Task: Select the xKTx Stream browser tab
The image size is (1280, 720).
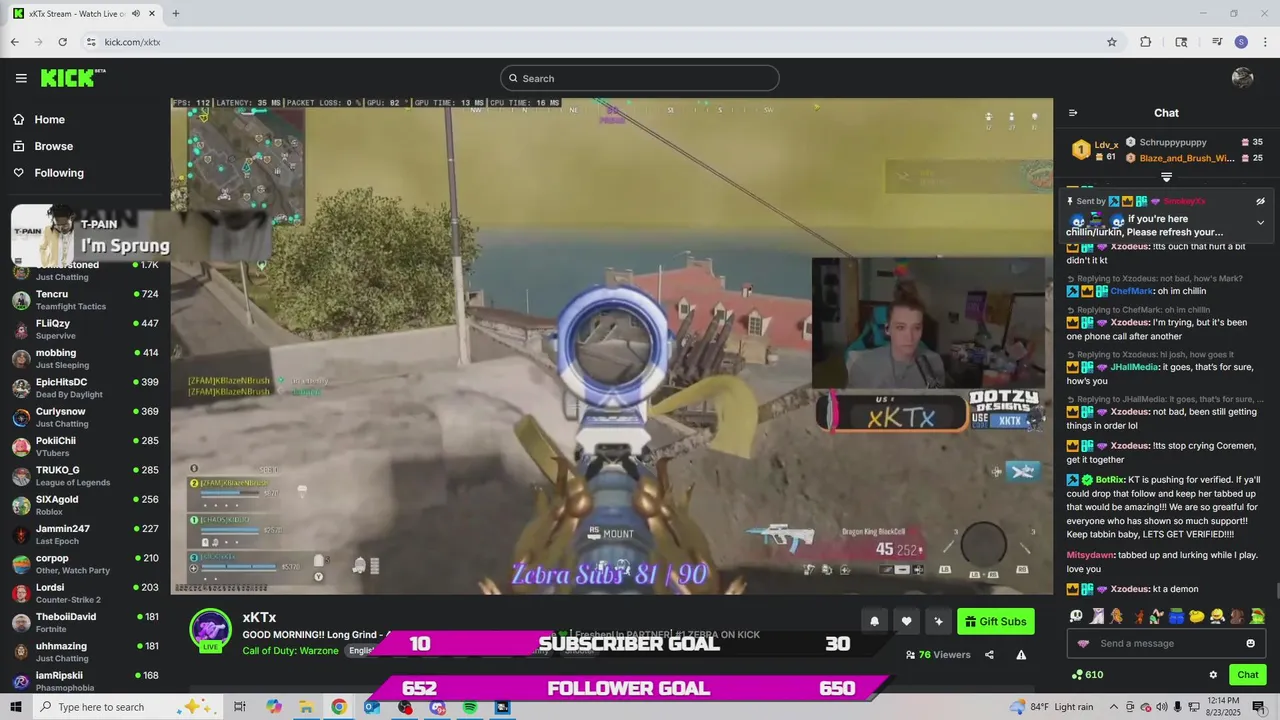Action: pos(84,13)
